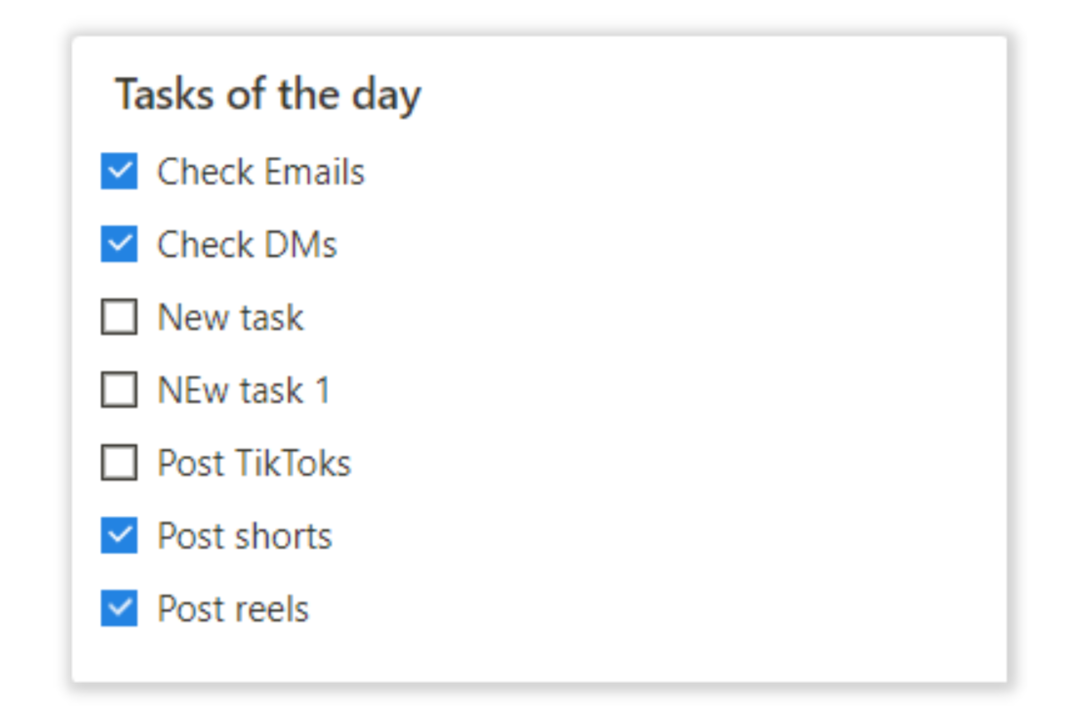The image size is (1080, 720).
Task: Click the word day in the heading
Action: pos(386,96)
